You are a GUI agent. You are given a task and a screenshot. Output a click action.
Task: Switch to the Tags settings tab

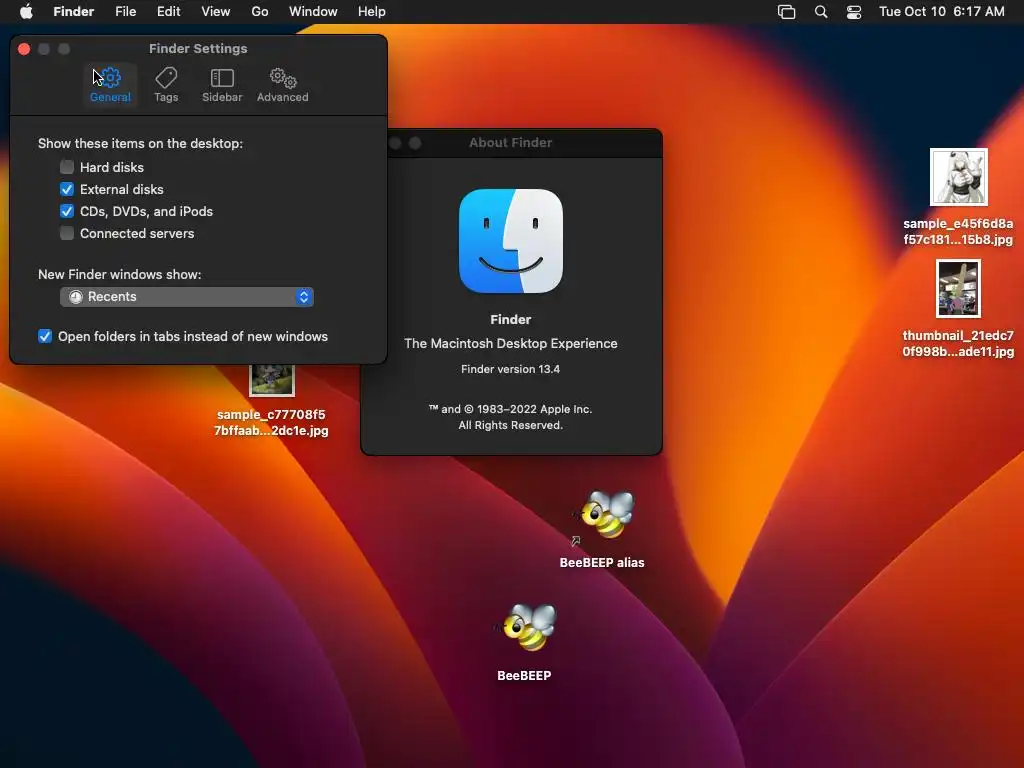(x=166, y=85)
